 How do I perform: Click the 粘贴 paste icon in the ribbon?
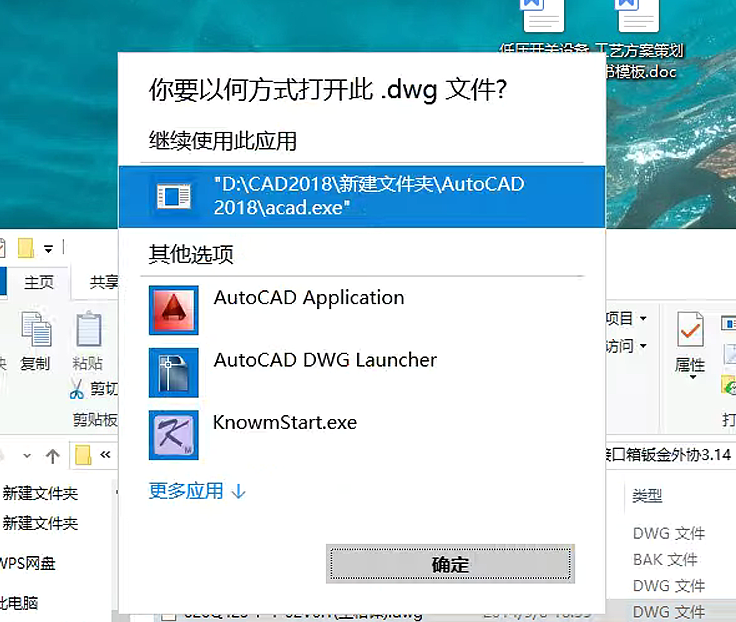click(88, 330)
